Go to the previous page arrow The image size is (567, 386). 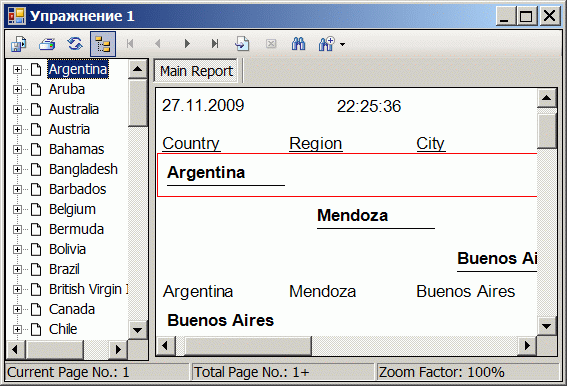click(x=158, y=44)
